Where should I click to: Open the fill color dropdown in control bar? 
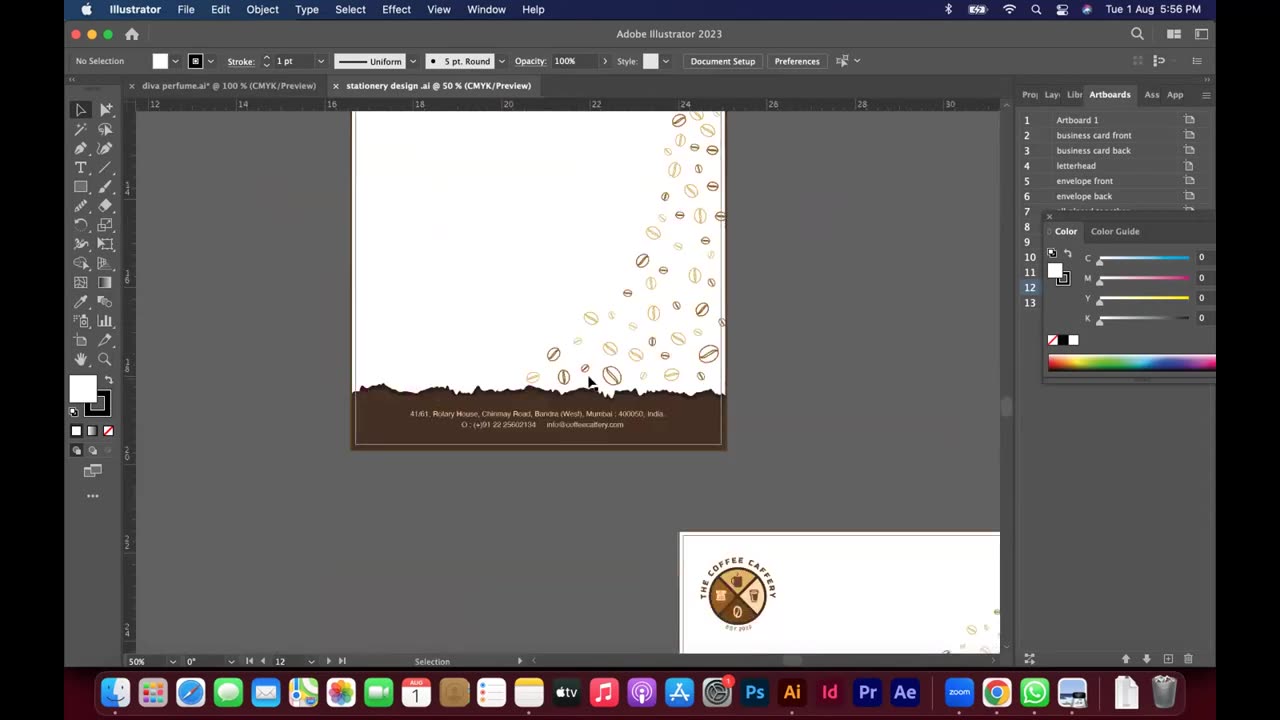click(176, 61)
